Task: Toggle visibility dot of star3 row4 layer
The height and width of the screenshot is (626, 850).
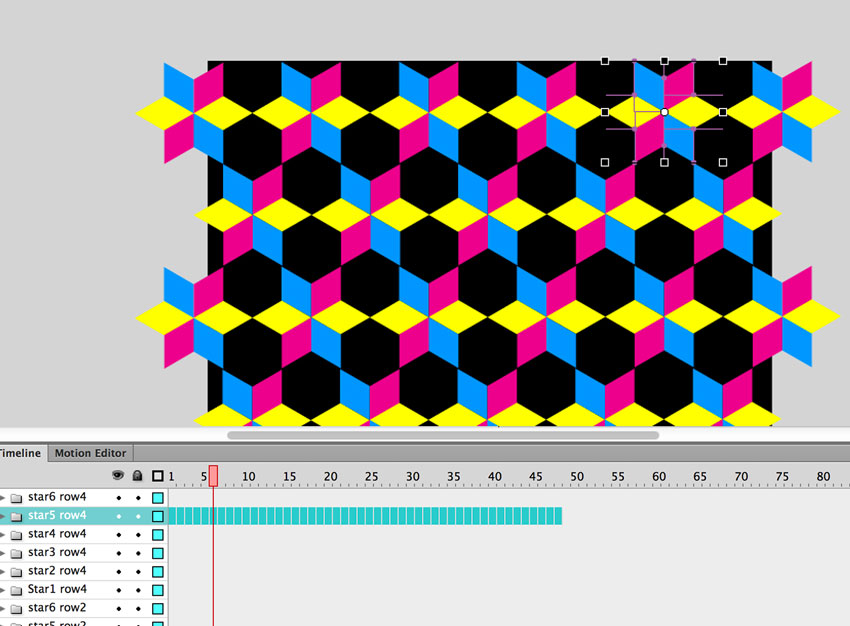Action: pos(119,553)
